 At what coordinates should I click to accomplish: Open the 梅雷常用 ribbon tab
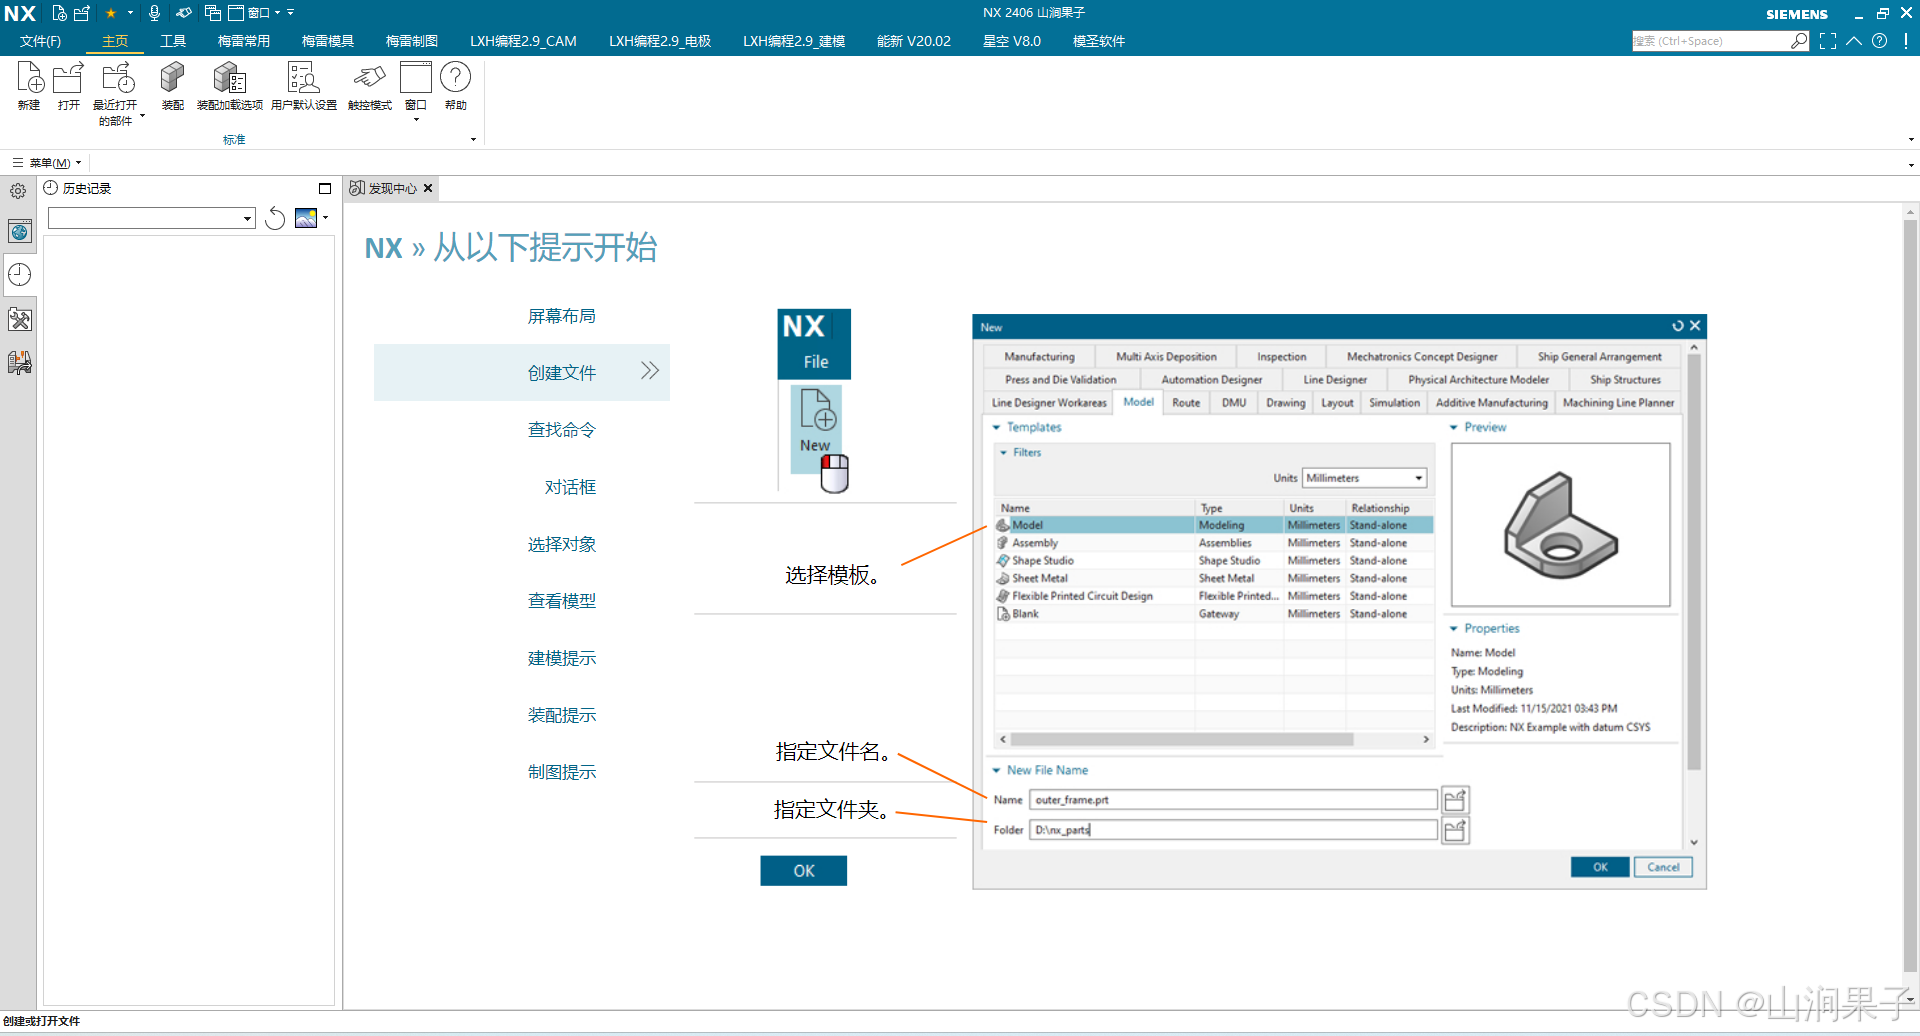[244, 41]
